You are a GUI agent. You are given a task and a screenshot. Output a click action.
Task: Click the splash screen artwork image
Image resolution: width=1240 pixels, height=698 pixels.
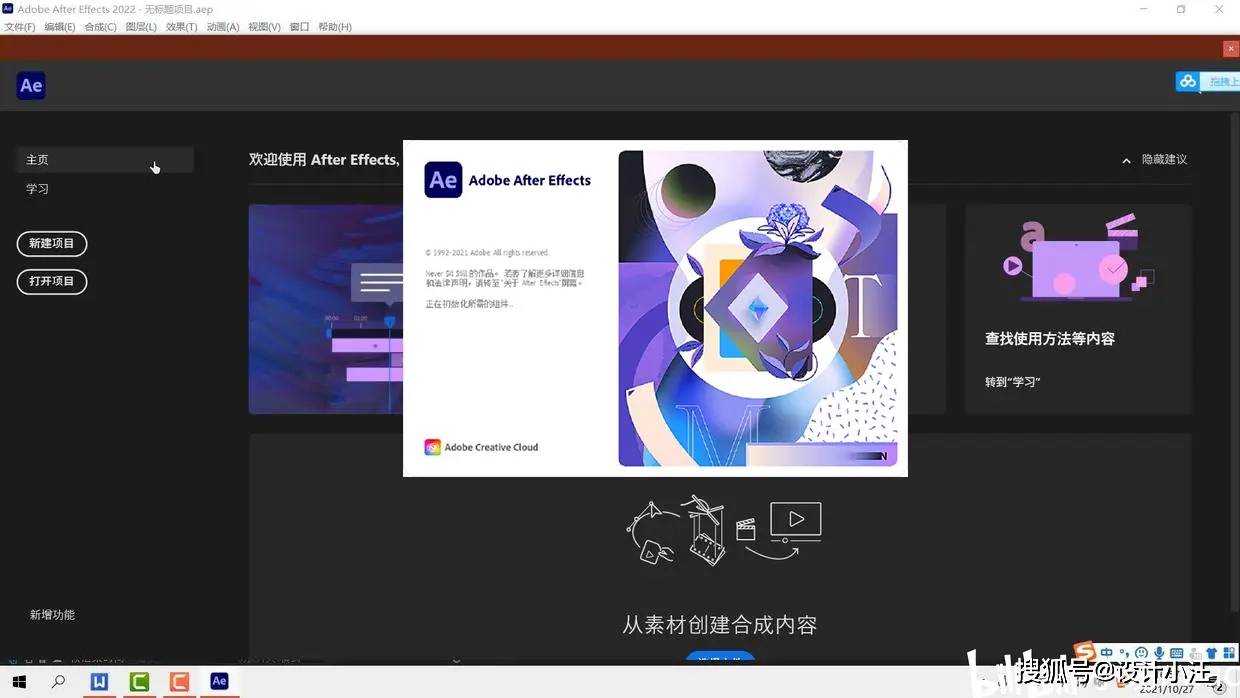pos(758,308)
